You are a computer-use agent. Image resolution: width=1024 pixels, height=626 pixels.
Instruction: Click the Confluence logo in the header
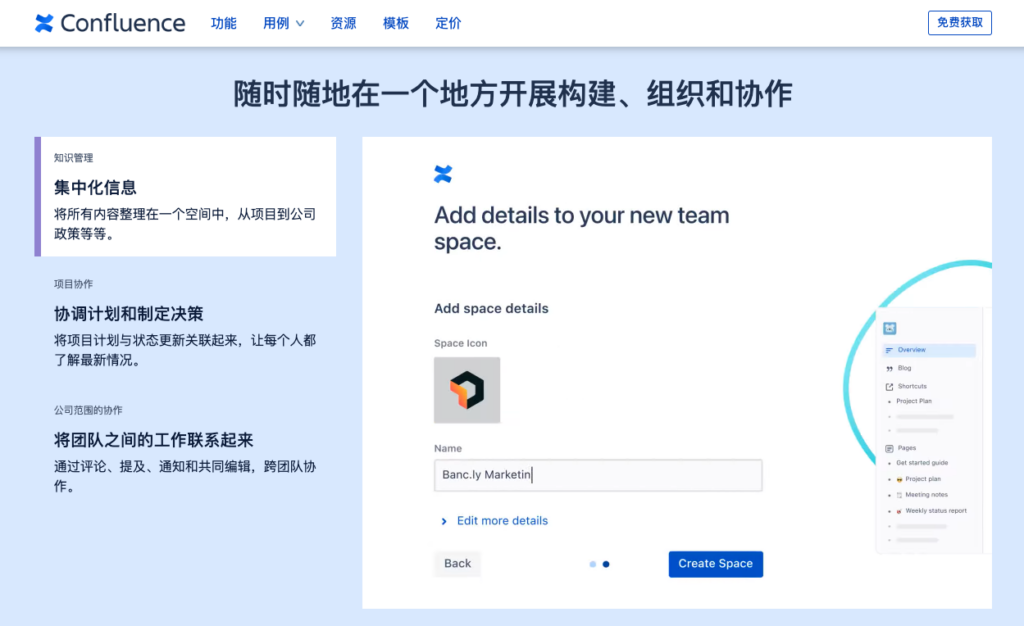(x=110, y=23)
